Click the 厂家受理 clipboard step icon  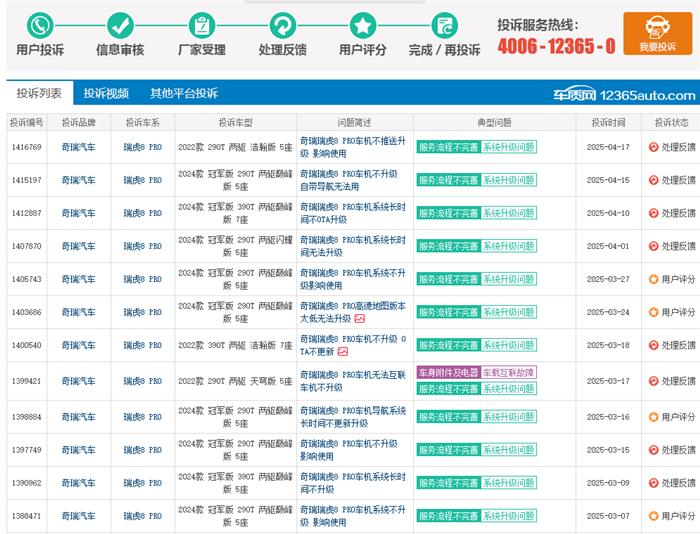click(x=202, y=25)
